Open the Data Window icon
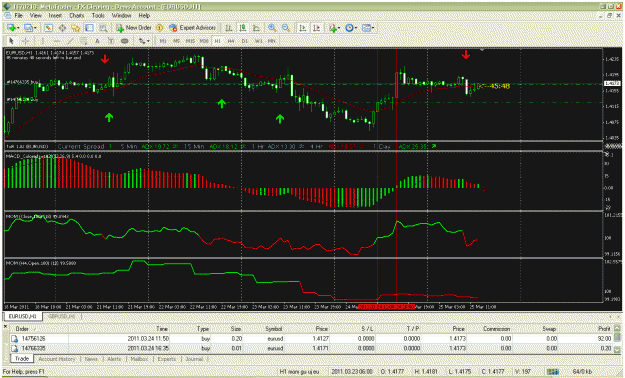 click(62, 28)
